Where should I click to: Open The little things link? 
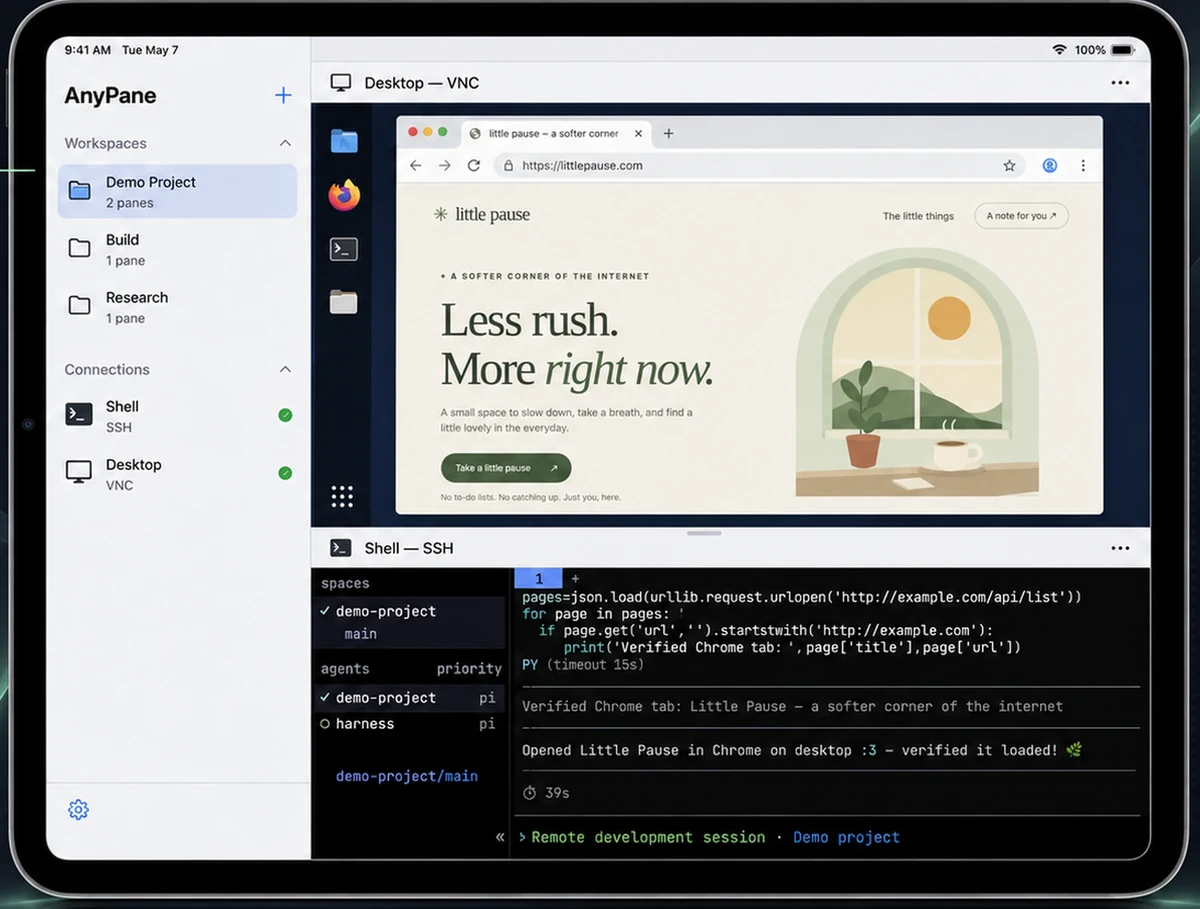[918, 216]
